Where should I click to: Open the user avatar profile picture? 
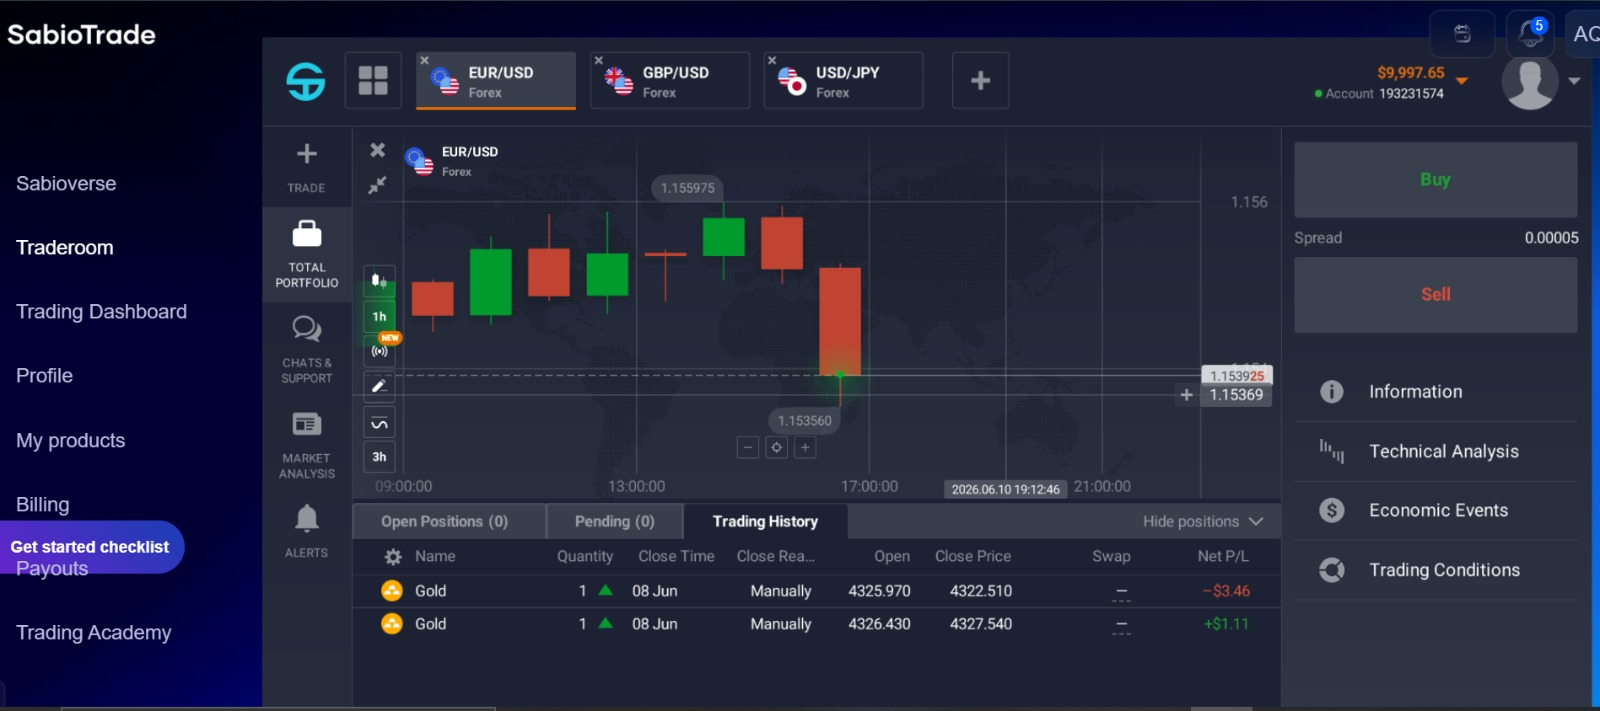(1529, 81)
